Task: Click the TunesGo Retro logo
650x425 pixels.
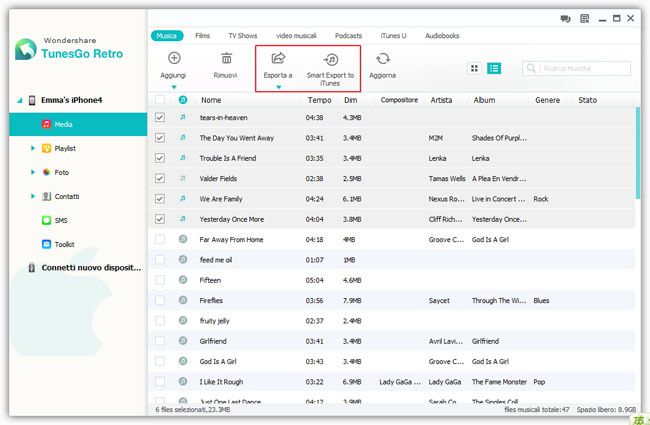Action: [x=26, y=50]
